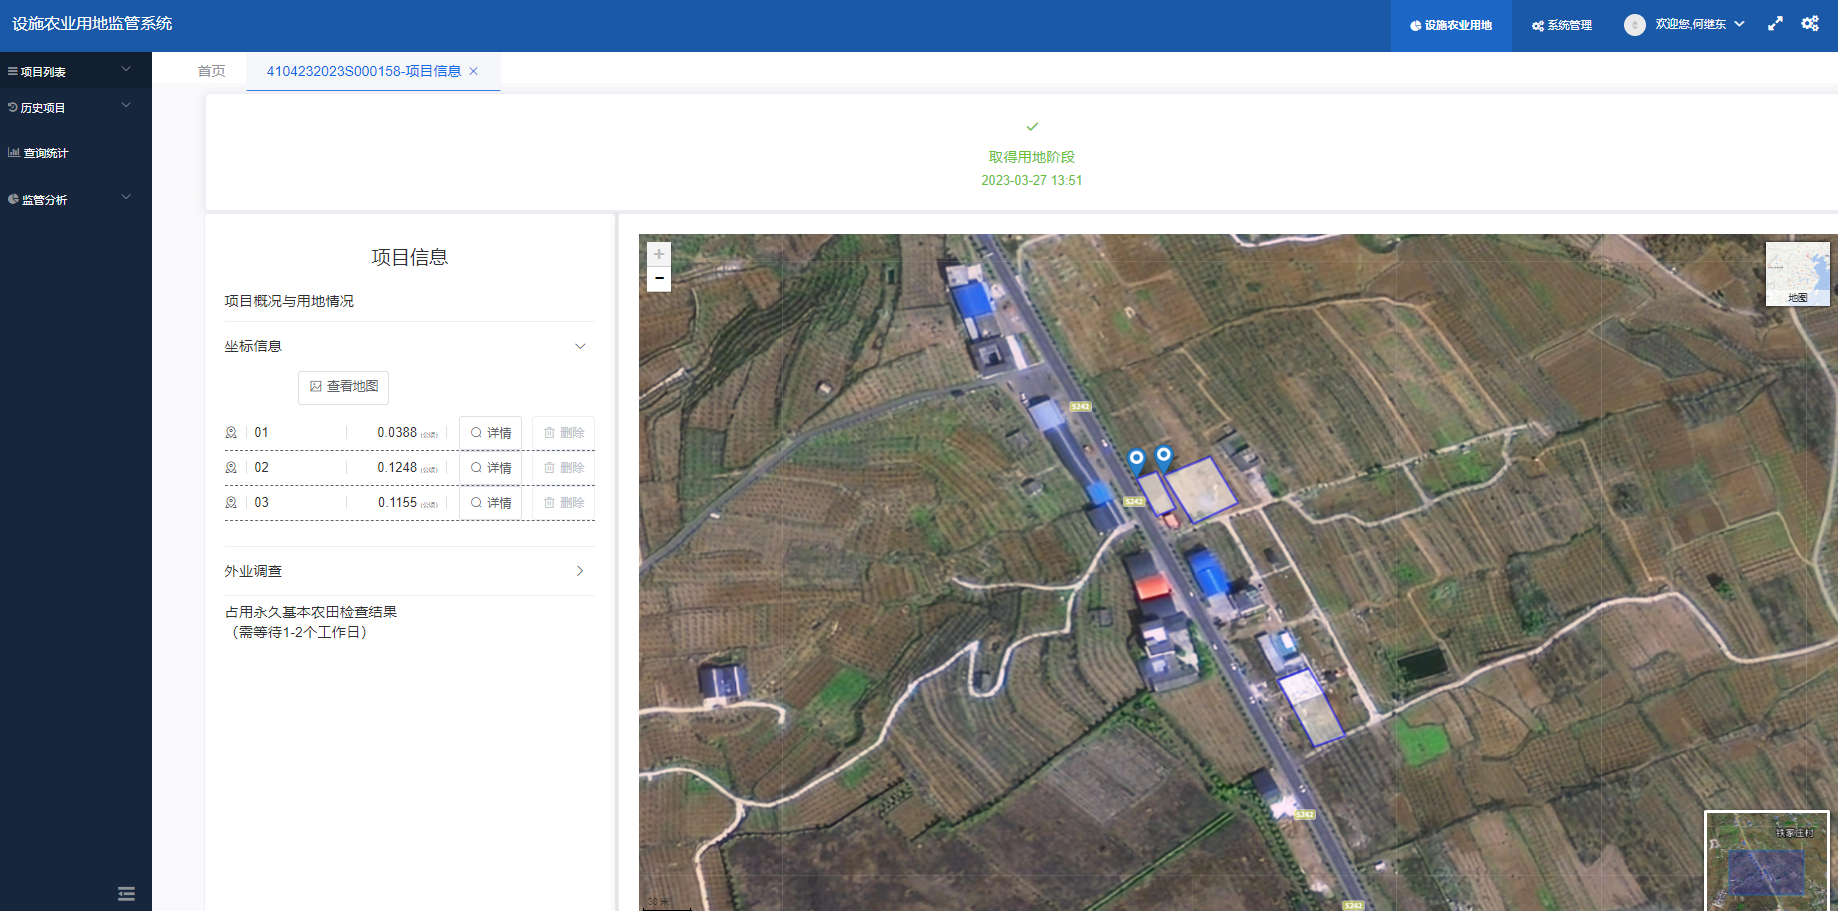Expand the 欢迎您,何继东 user dropdown
Screen dimensions: 1838x911
[1699, 24]
